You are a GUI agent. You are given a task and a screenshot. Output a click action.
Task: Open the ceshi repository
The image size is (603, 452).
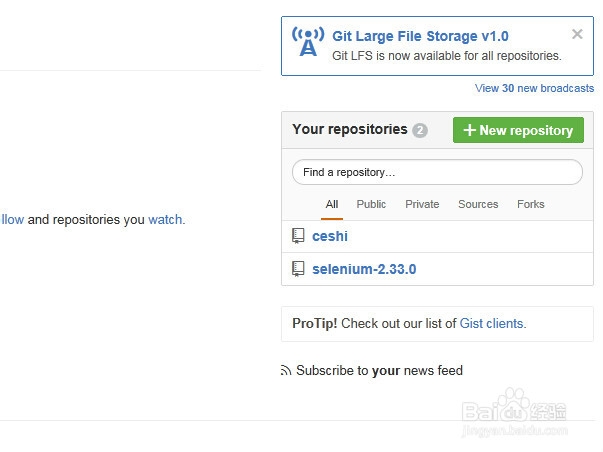click(x=330, y=236)
